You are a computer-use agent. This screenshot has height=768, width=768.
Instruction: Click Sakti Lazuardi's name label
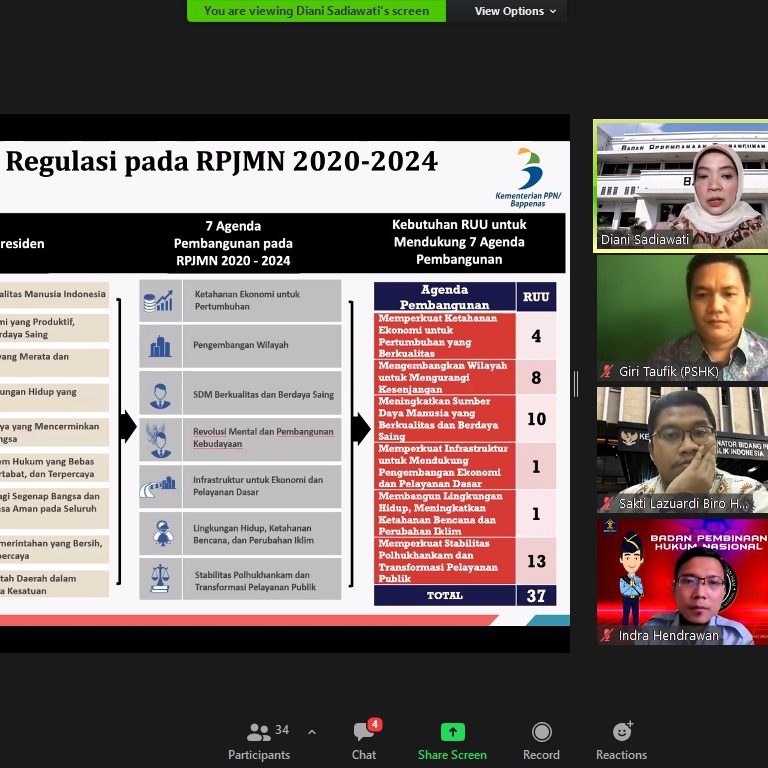(x=683, y=503)
